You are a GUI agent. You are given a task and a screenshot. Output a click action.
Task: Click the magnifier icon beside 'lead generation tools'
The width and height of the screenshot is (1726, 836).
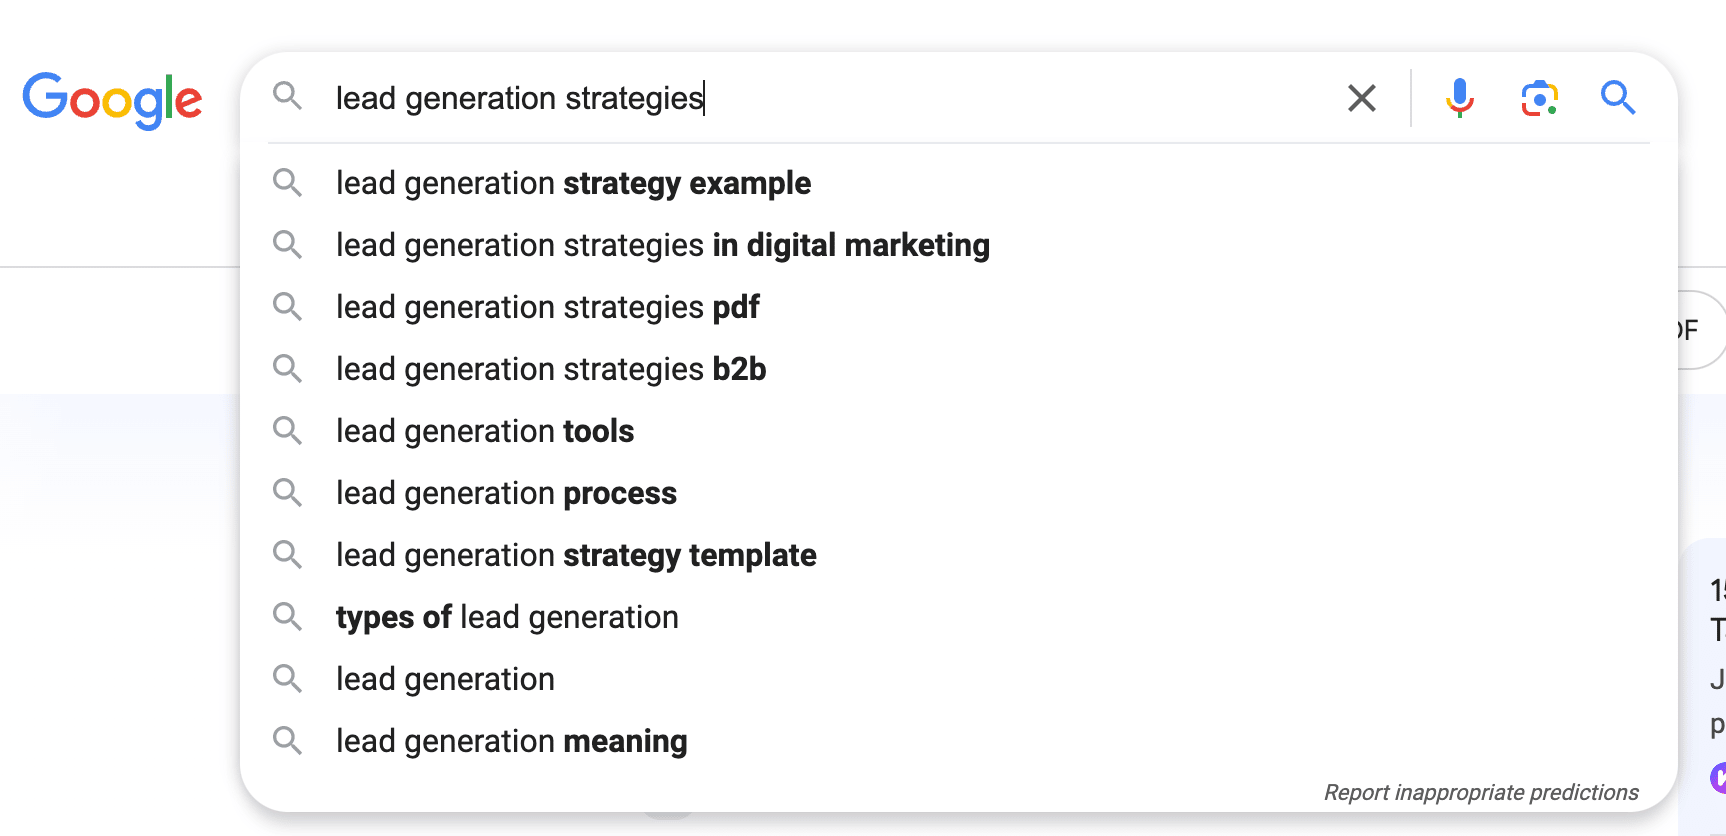[288, 431]
